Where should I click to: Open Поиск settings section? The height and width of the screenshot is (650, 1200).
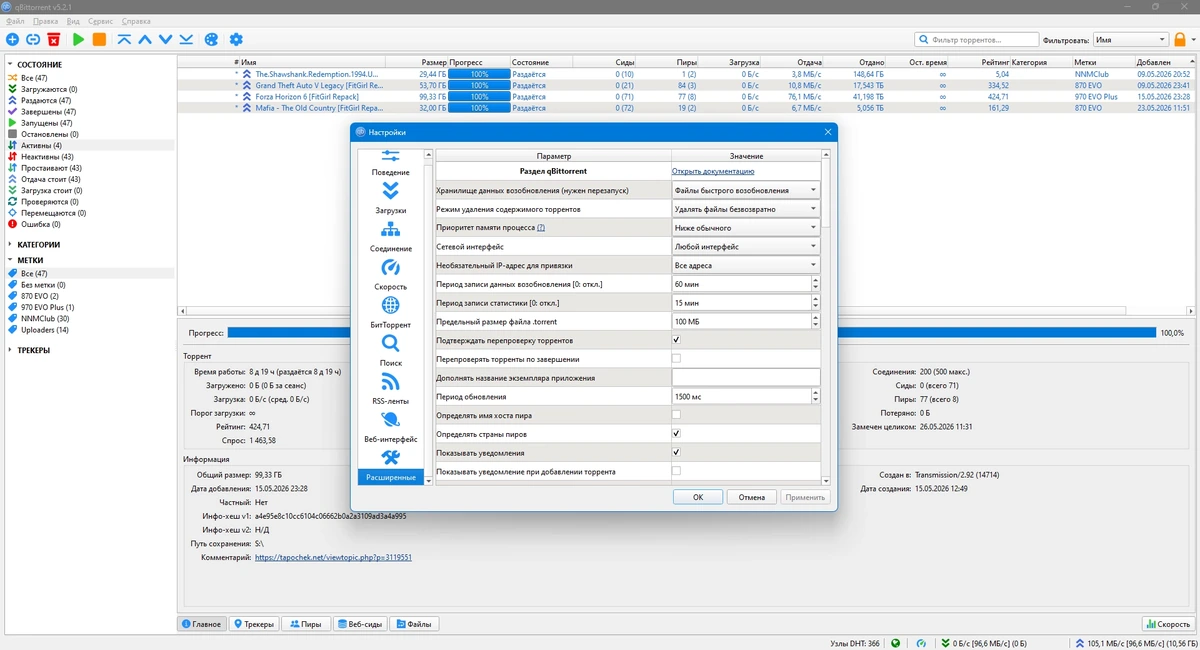[391, 351]
